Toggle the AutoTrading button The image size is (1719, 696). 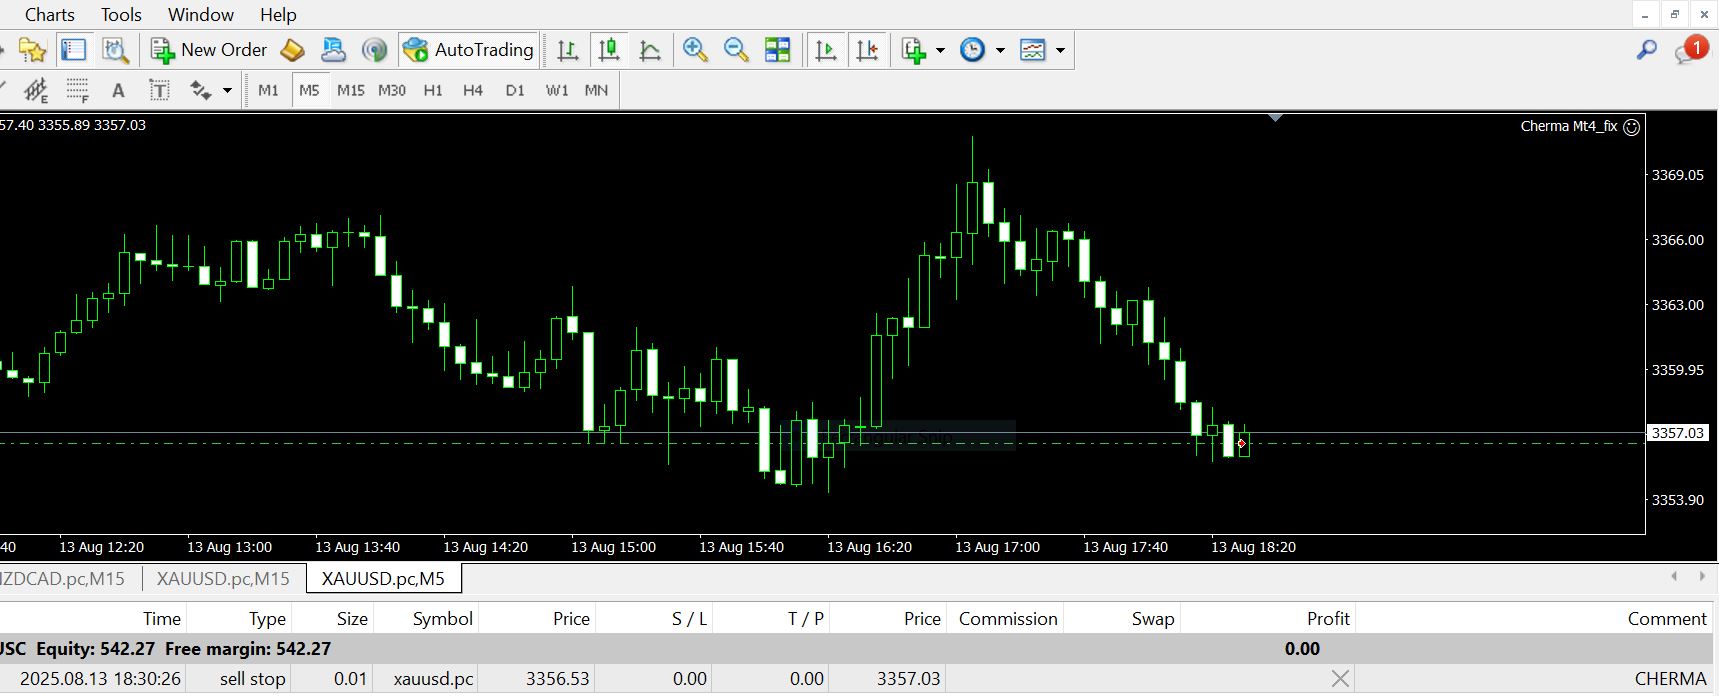468,50
